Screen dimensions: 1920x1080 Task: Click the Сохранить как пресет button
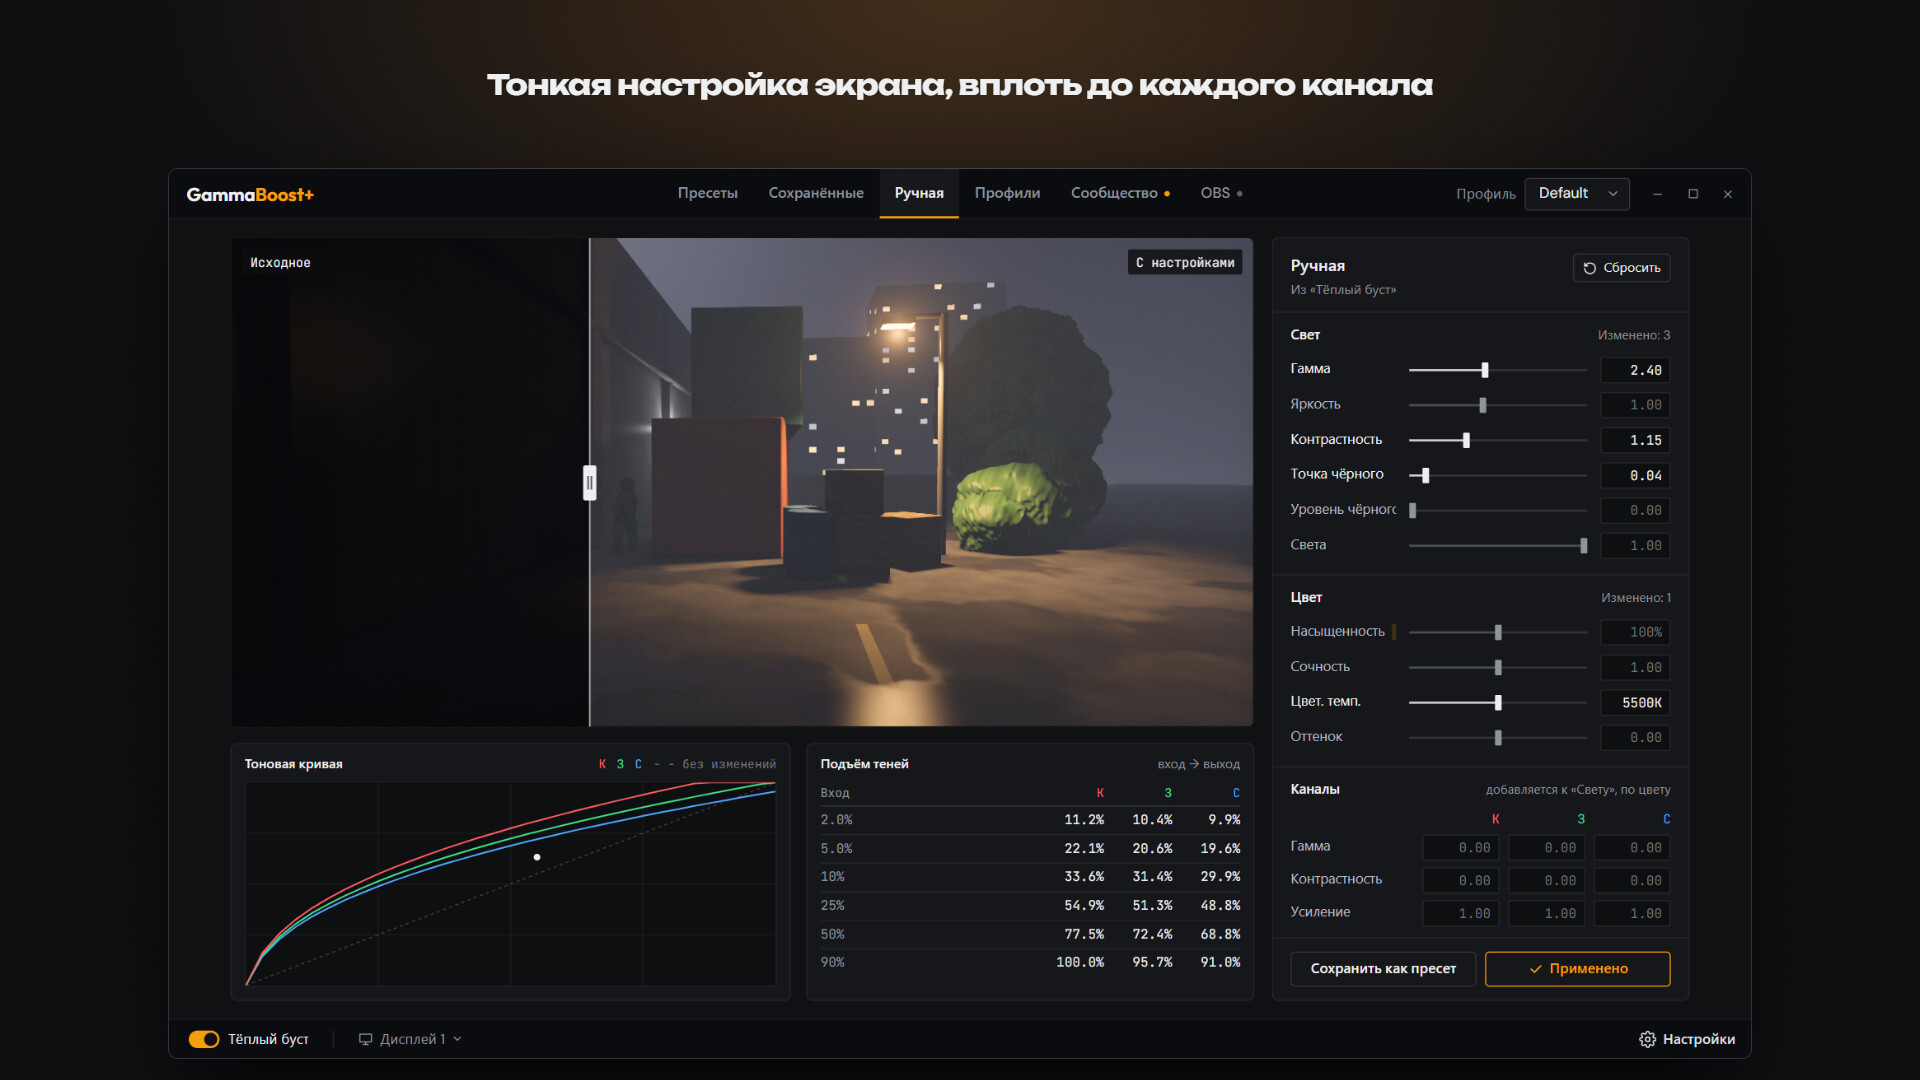coord(1383,969)
